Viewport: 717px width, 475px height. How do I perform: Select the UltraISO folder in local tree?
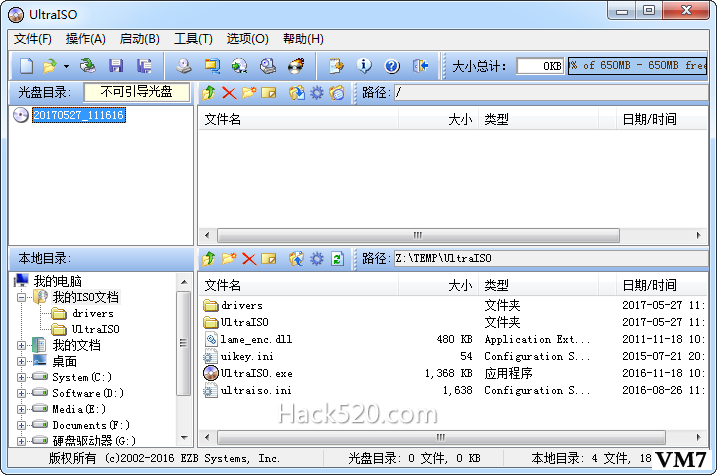[x=96, y=329]
